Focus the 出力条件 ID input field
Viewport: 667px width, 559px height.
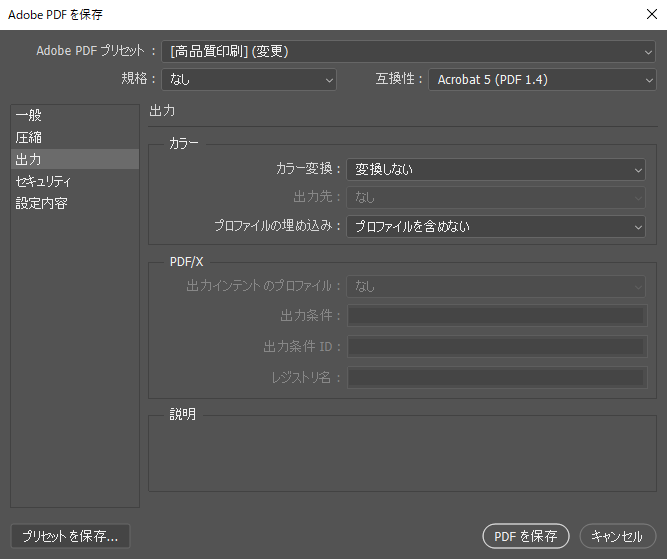(496, 347)
